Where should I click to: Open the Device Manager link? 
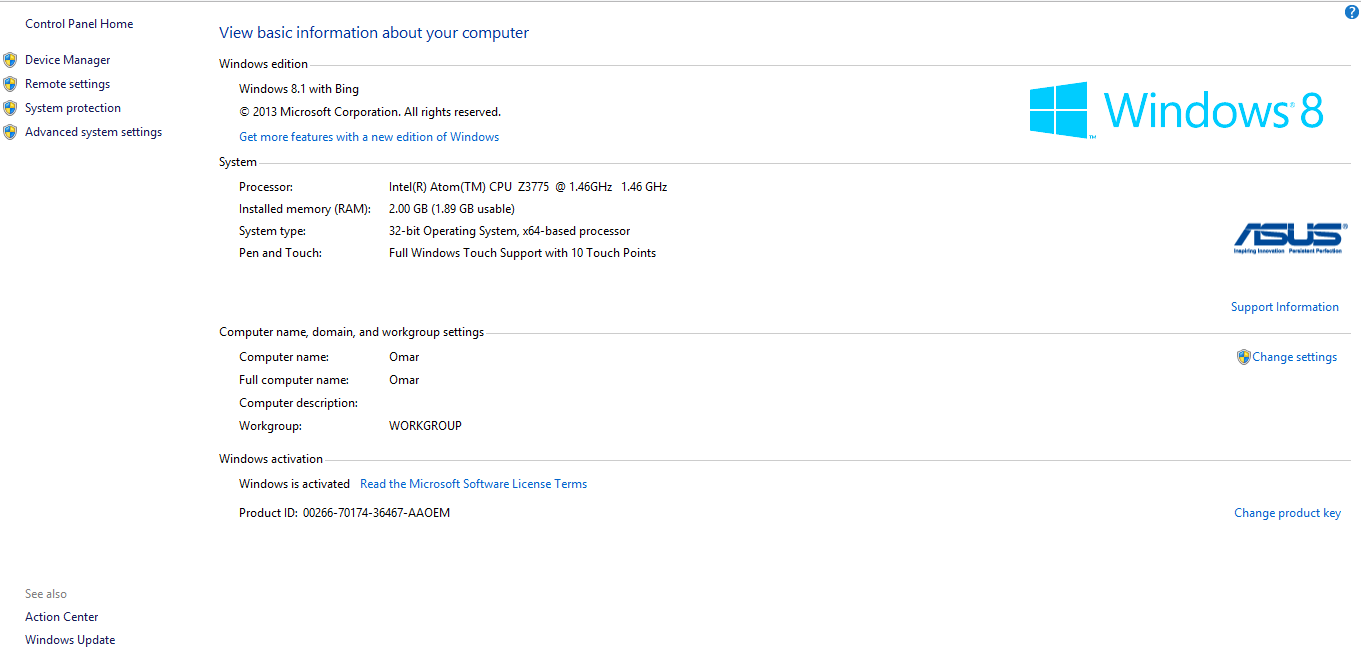point(68,60)
